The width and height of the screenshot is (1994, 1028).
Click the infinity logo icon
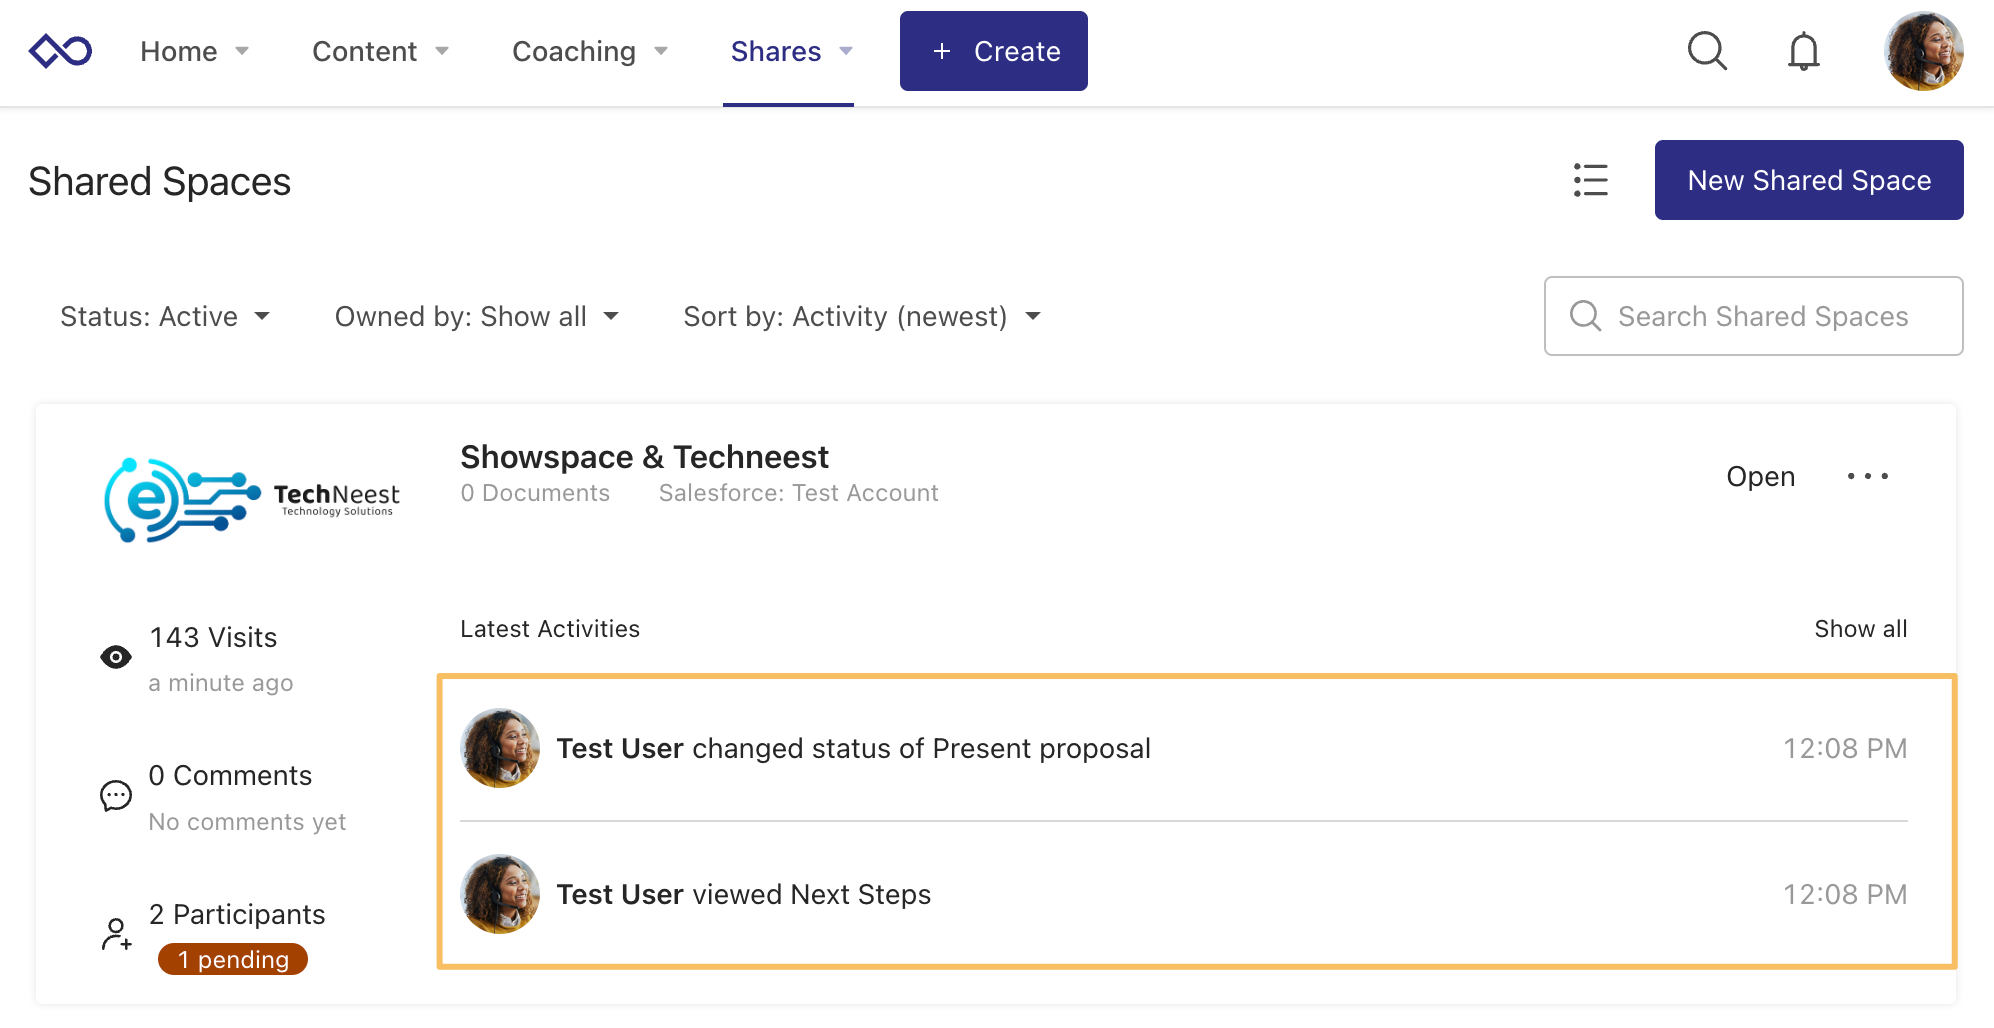click(60, 51)
